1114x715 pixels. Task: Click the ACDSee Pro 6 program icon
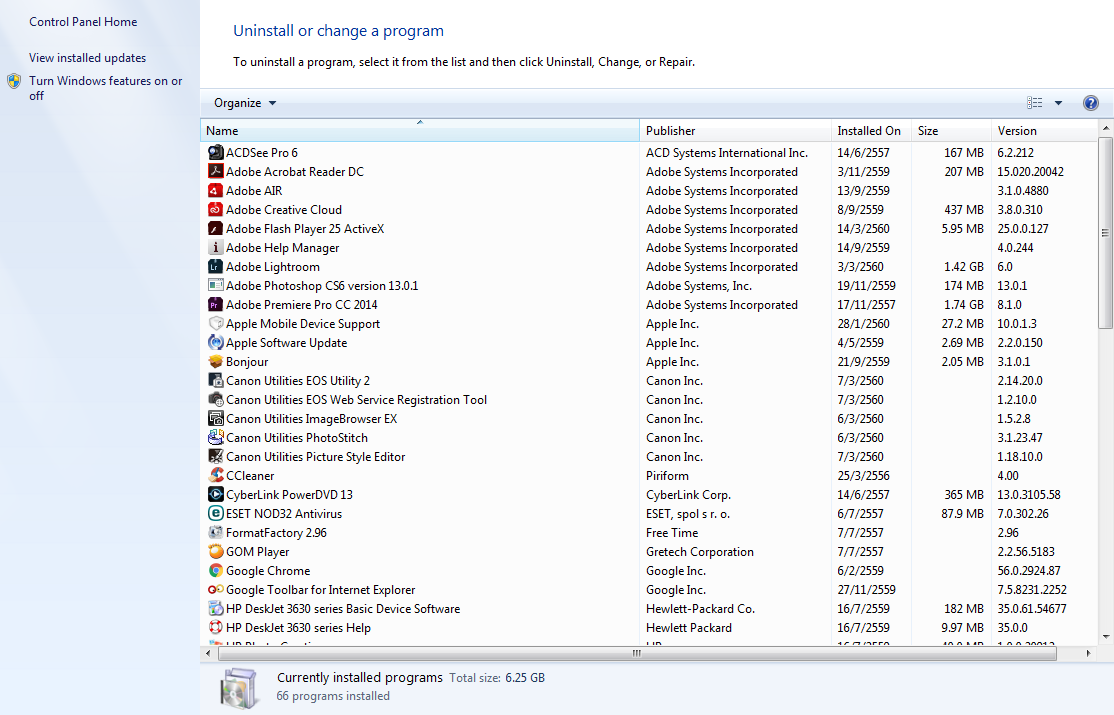coord(215,152)
